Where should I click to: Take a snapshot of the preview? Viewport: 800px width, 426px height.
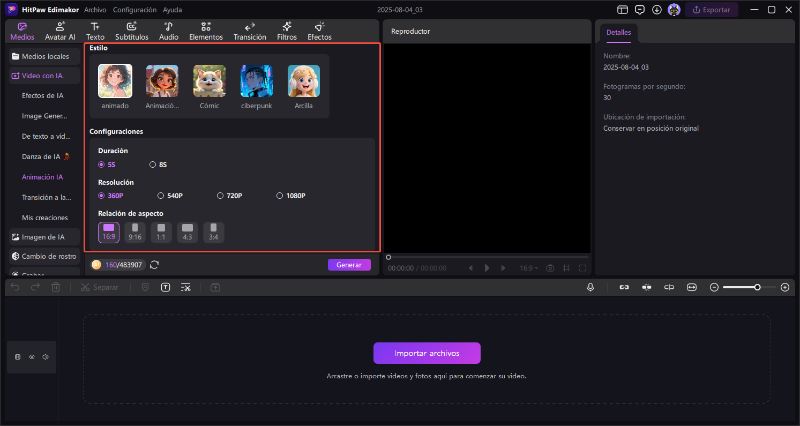[x=550, y=268]
